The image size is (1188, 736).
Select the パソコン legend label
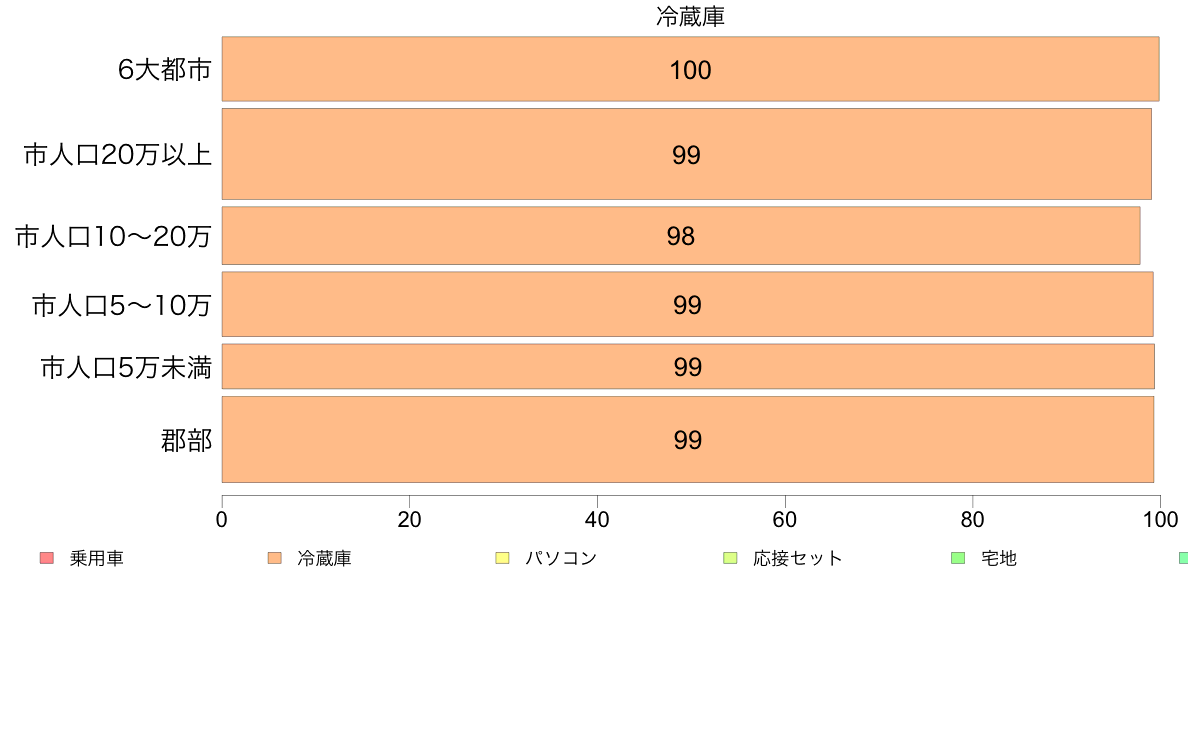pyautogui.click(x=561, y=559)
